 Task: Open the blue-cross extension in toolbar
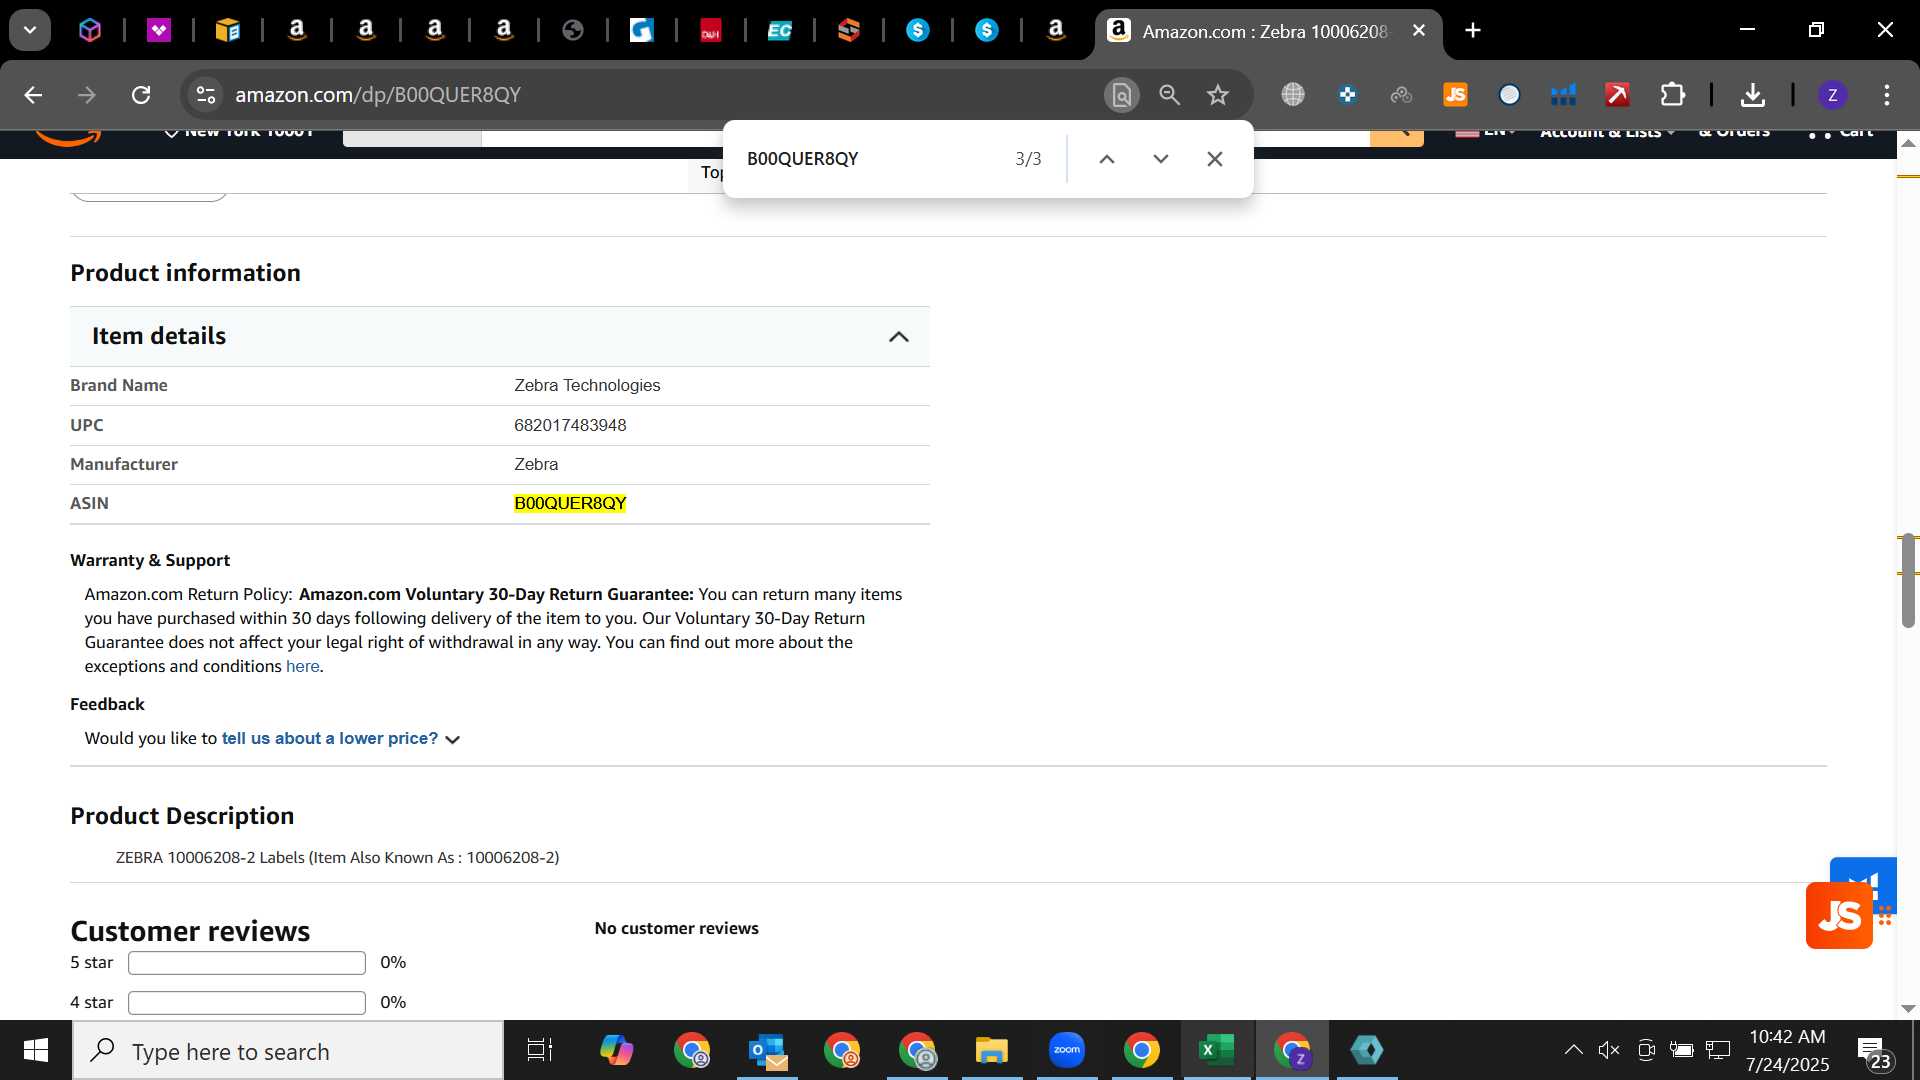[1347, 95]
